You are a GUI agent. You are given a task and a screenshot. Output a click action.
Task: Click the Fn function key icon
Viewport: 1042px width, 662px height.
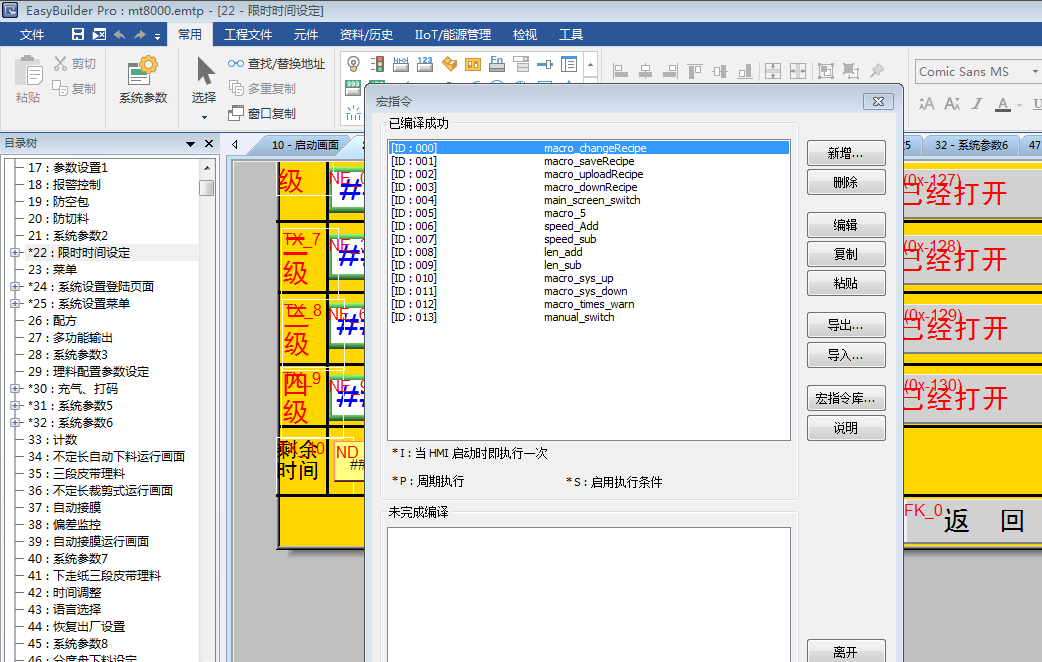[497, 64]
